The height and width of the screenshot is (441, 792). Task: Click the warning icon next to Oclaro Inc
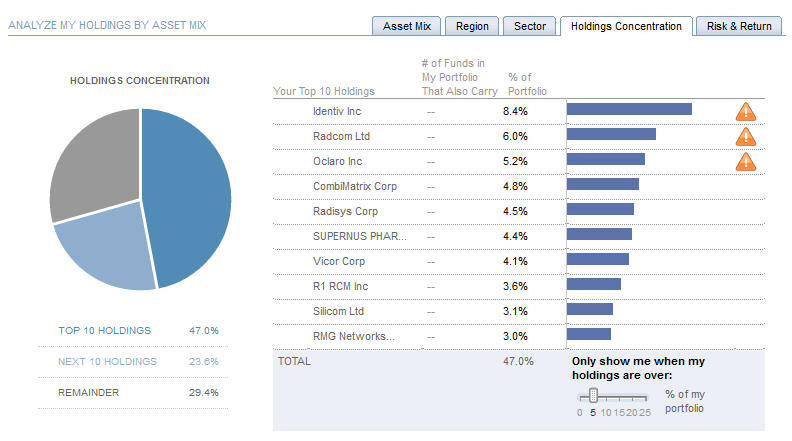point(745,161)
